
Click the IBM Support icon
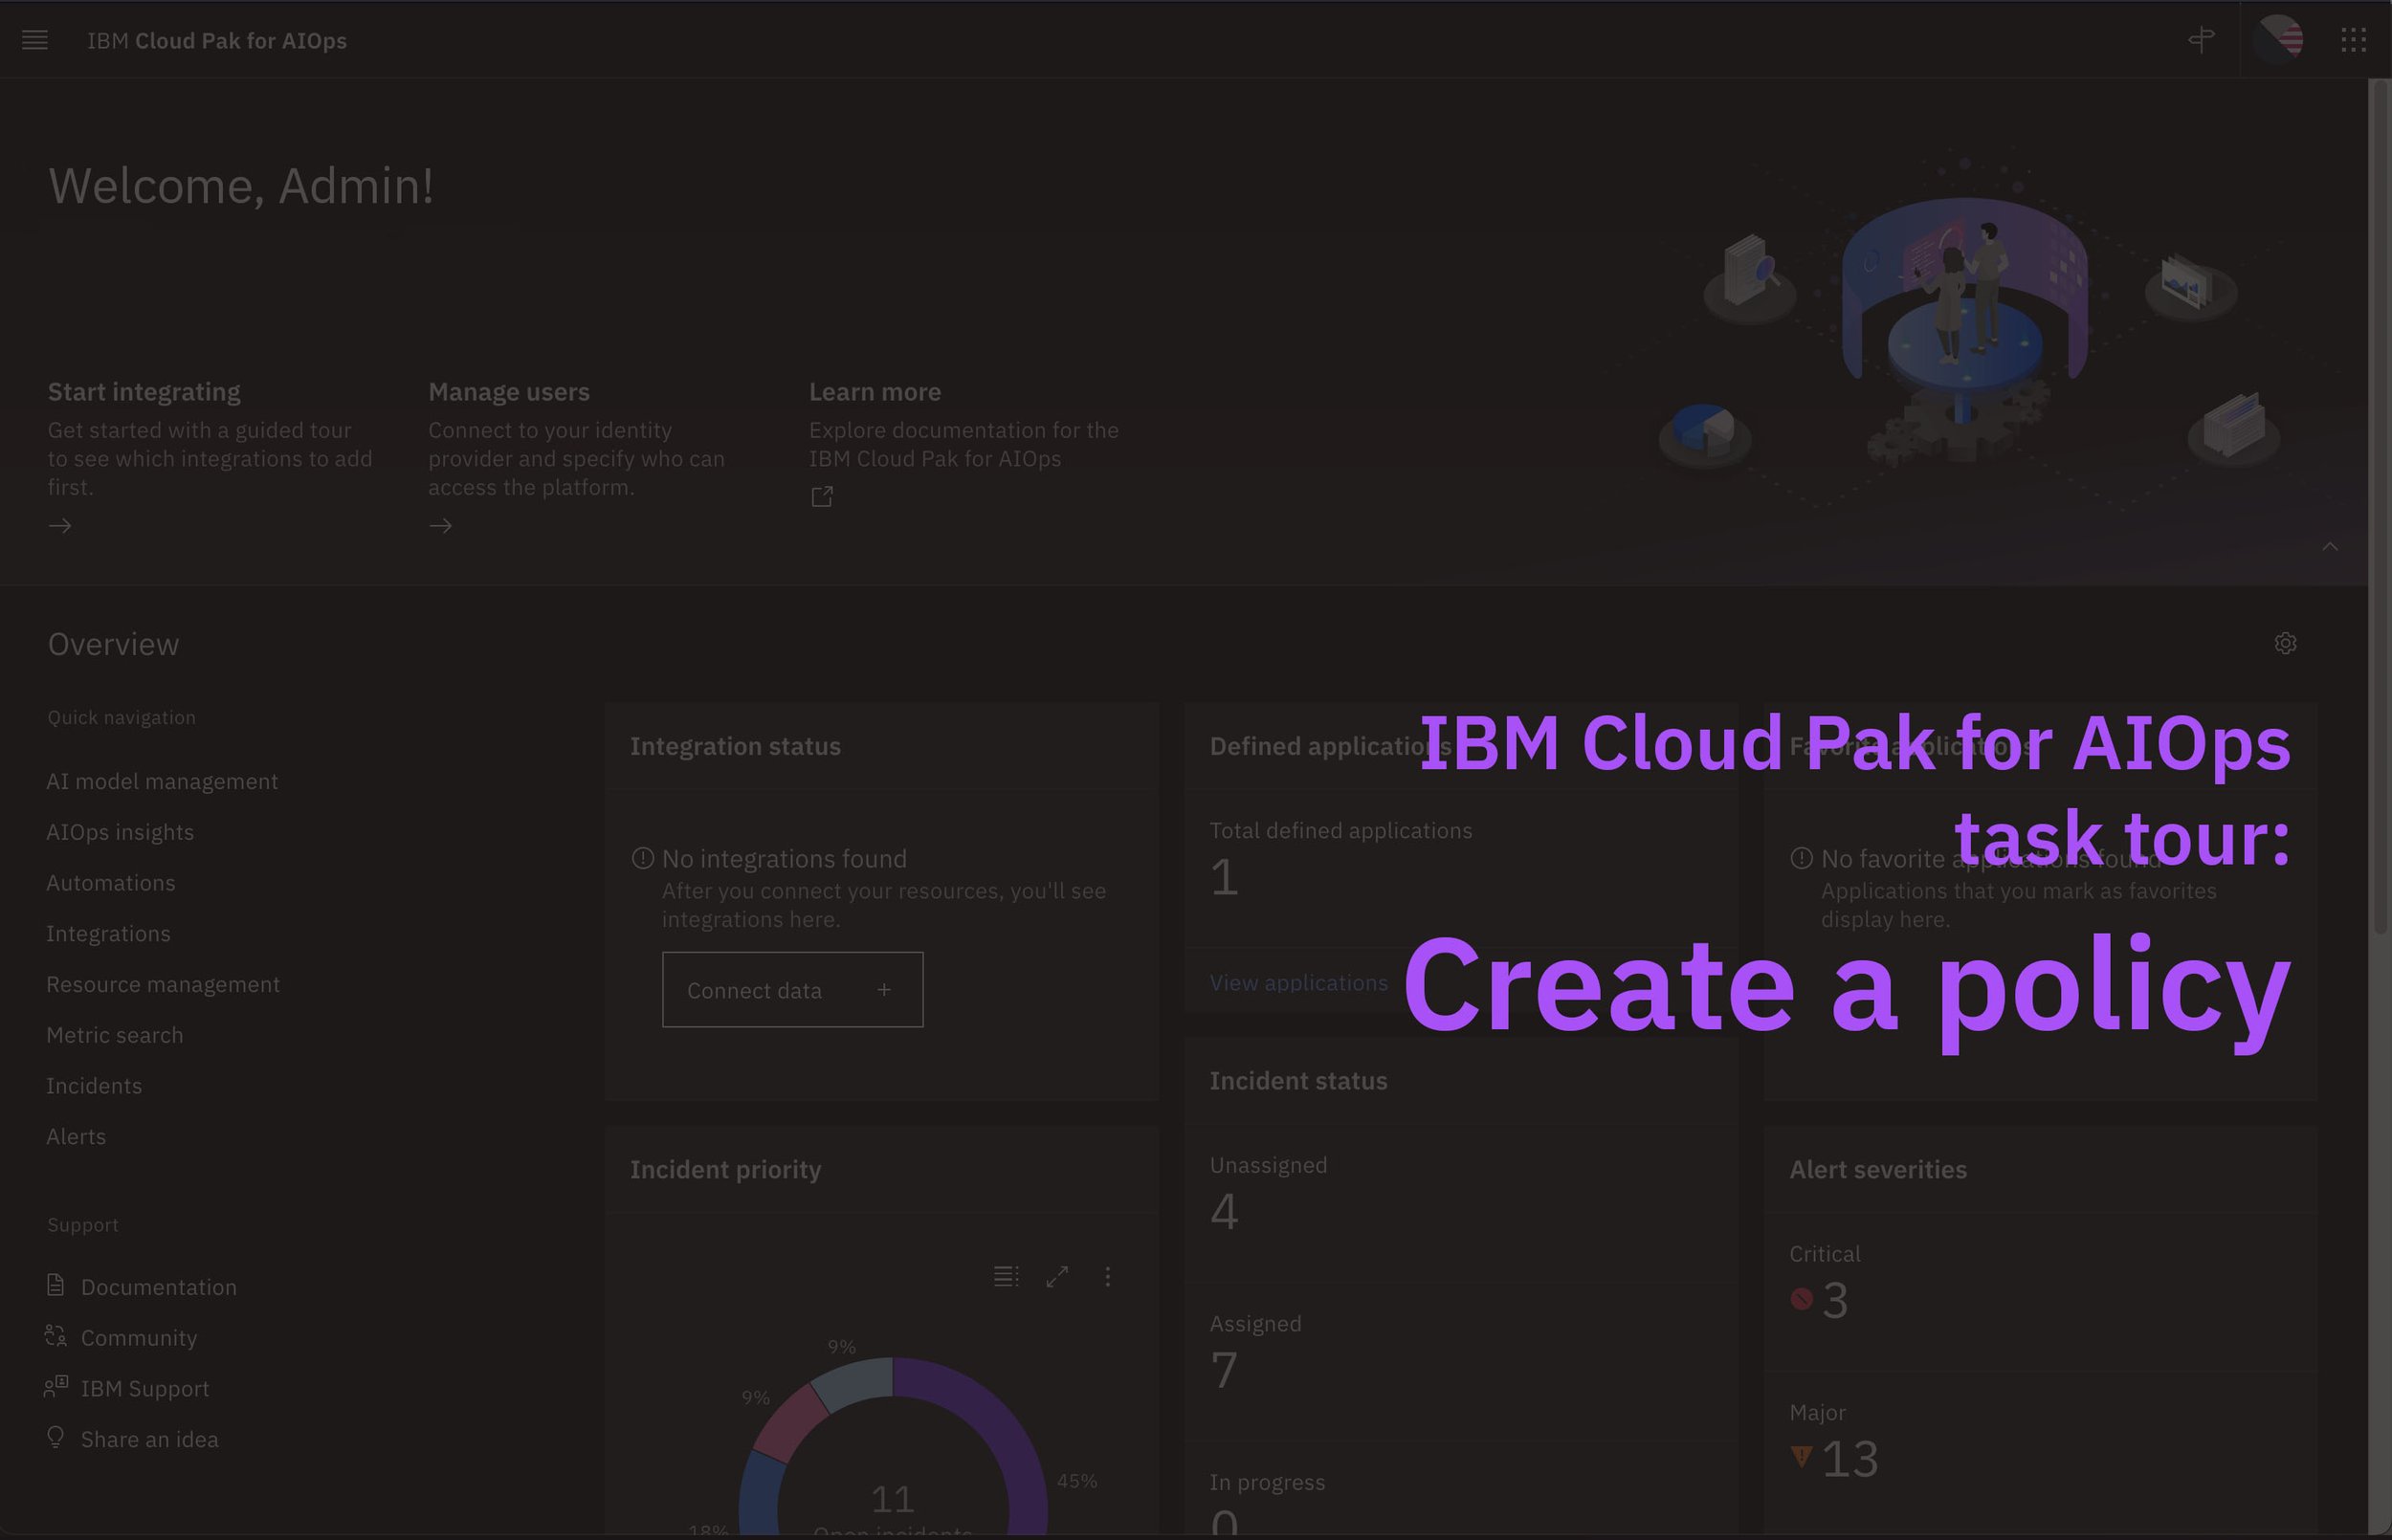click(x=56, y=1386)
